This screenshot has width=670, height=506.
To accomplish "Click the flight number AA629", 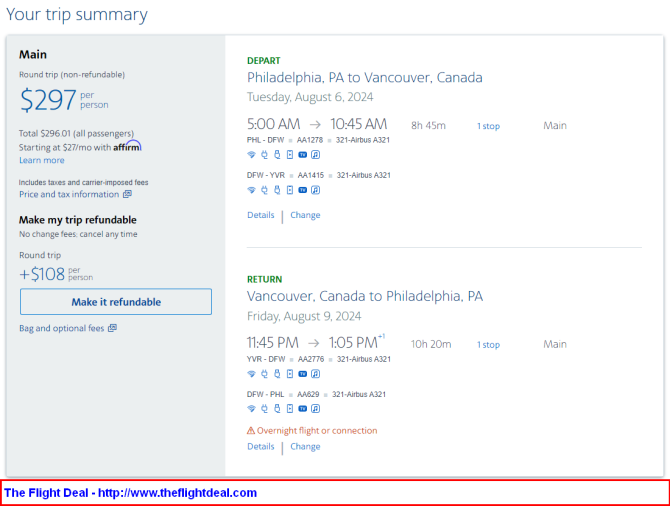I will click(x=308, y=394).
